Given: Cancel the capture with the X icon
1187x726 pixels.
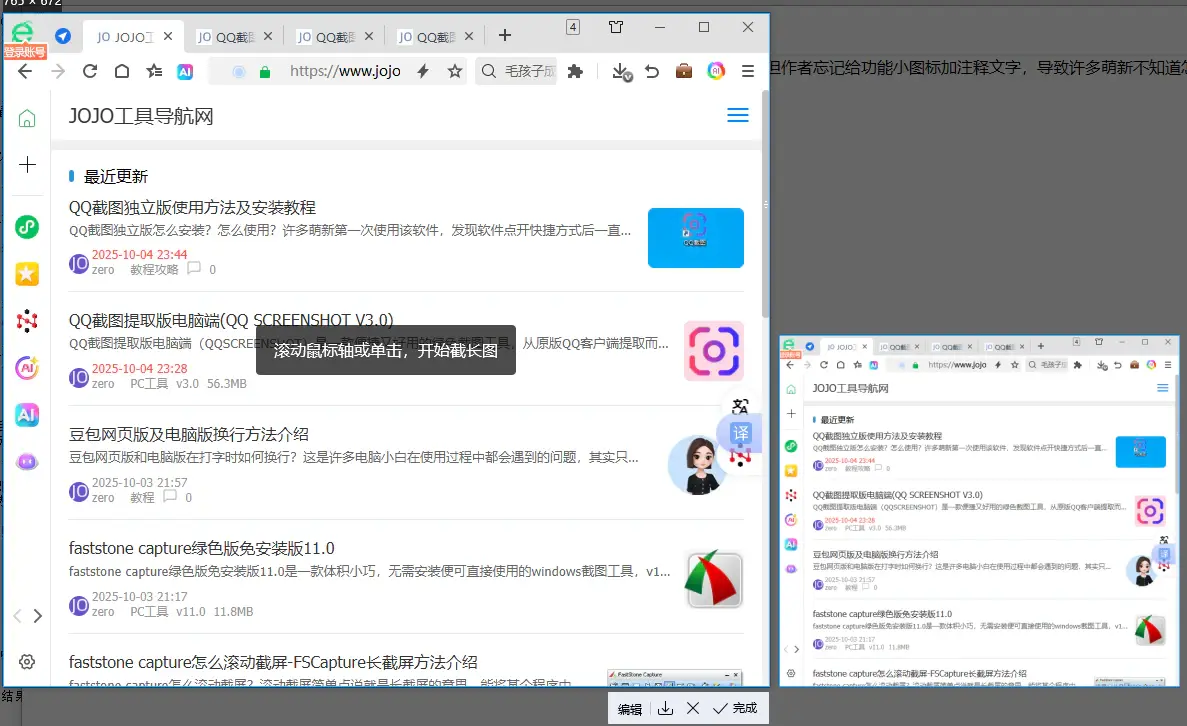Looking at the screenshot, I should click(692, 708).
